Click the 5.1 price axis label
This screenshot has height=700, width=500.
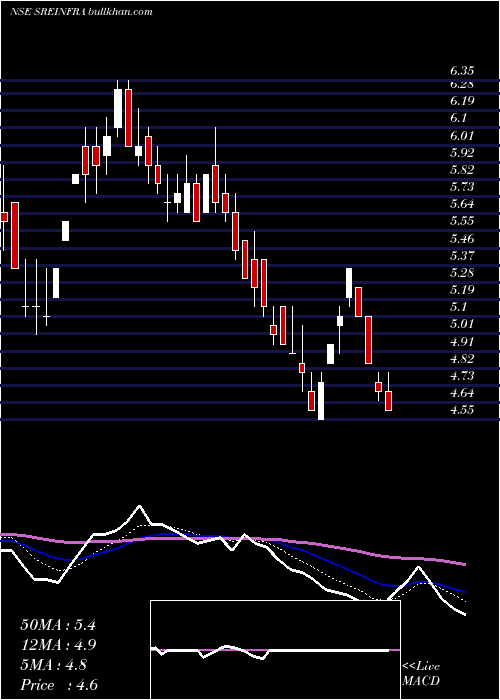tap(458, 307)
